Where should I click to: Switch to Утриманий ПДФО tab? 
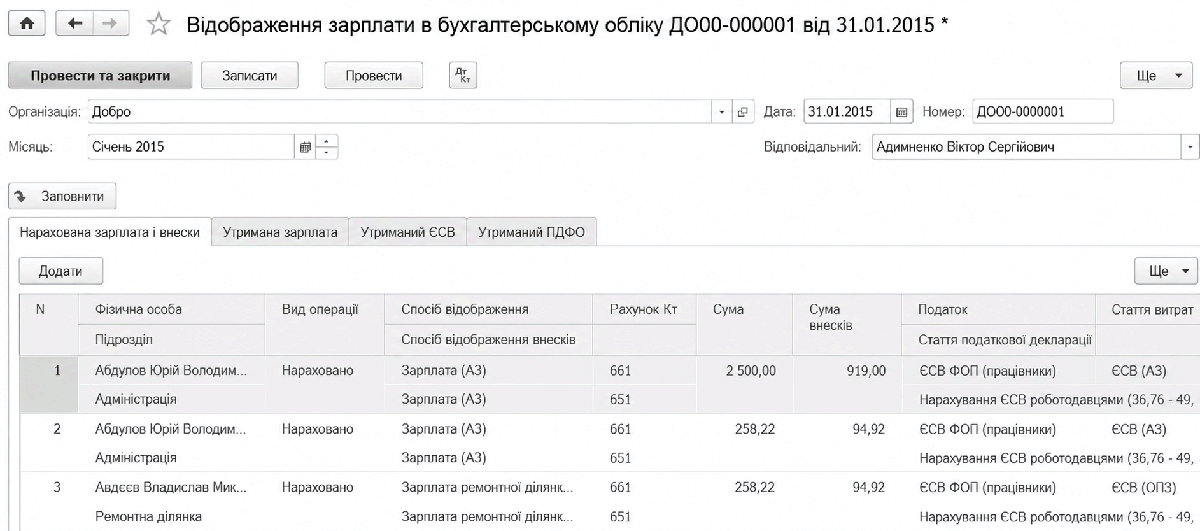[x=531, y=232]
